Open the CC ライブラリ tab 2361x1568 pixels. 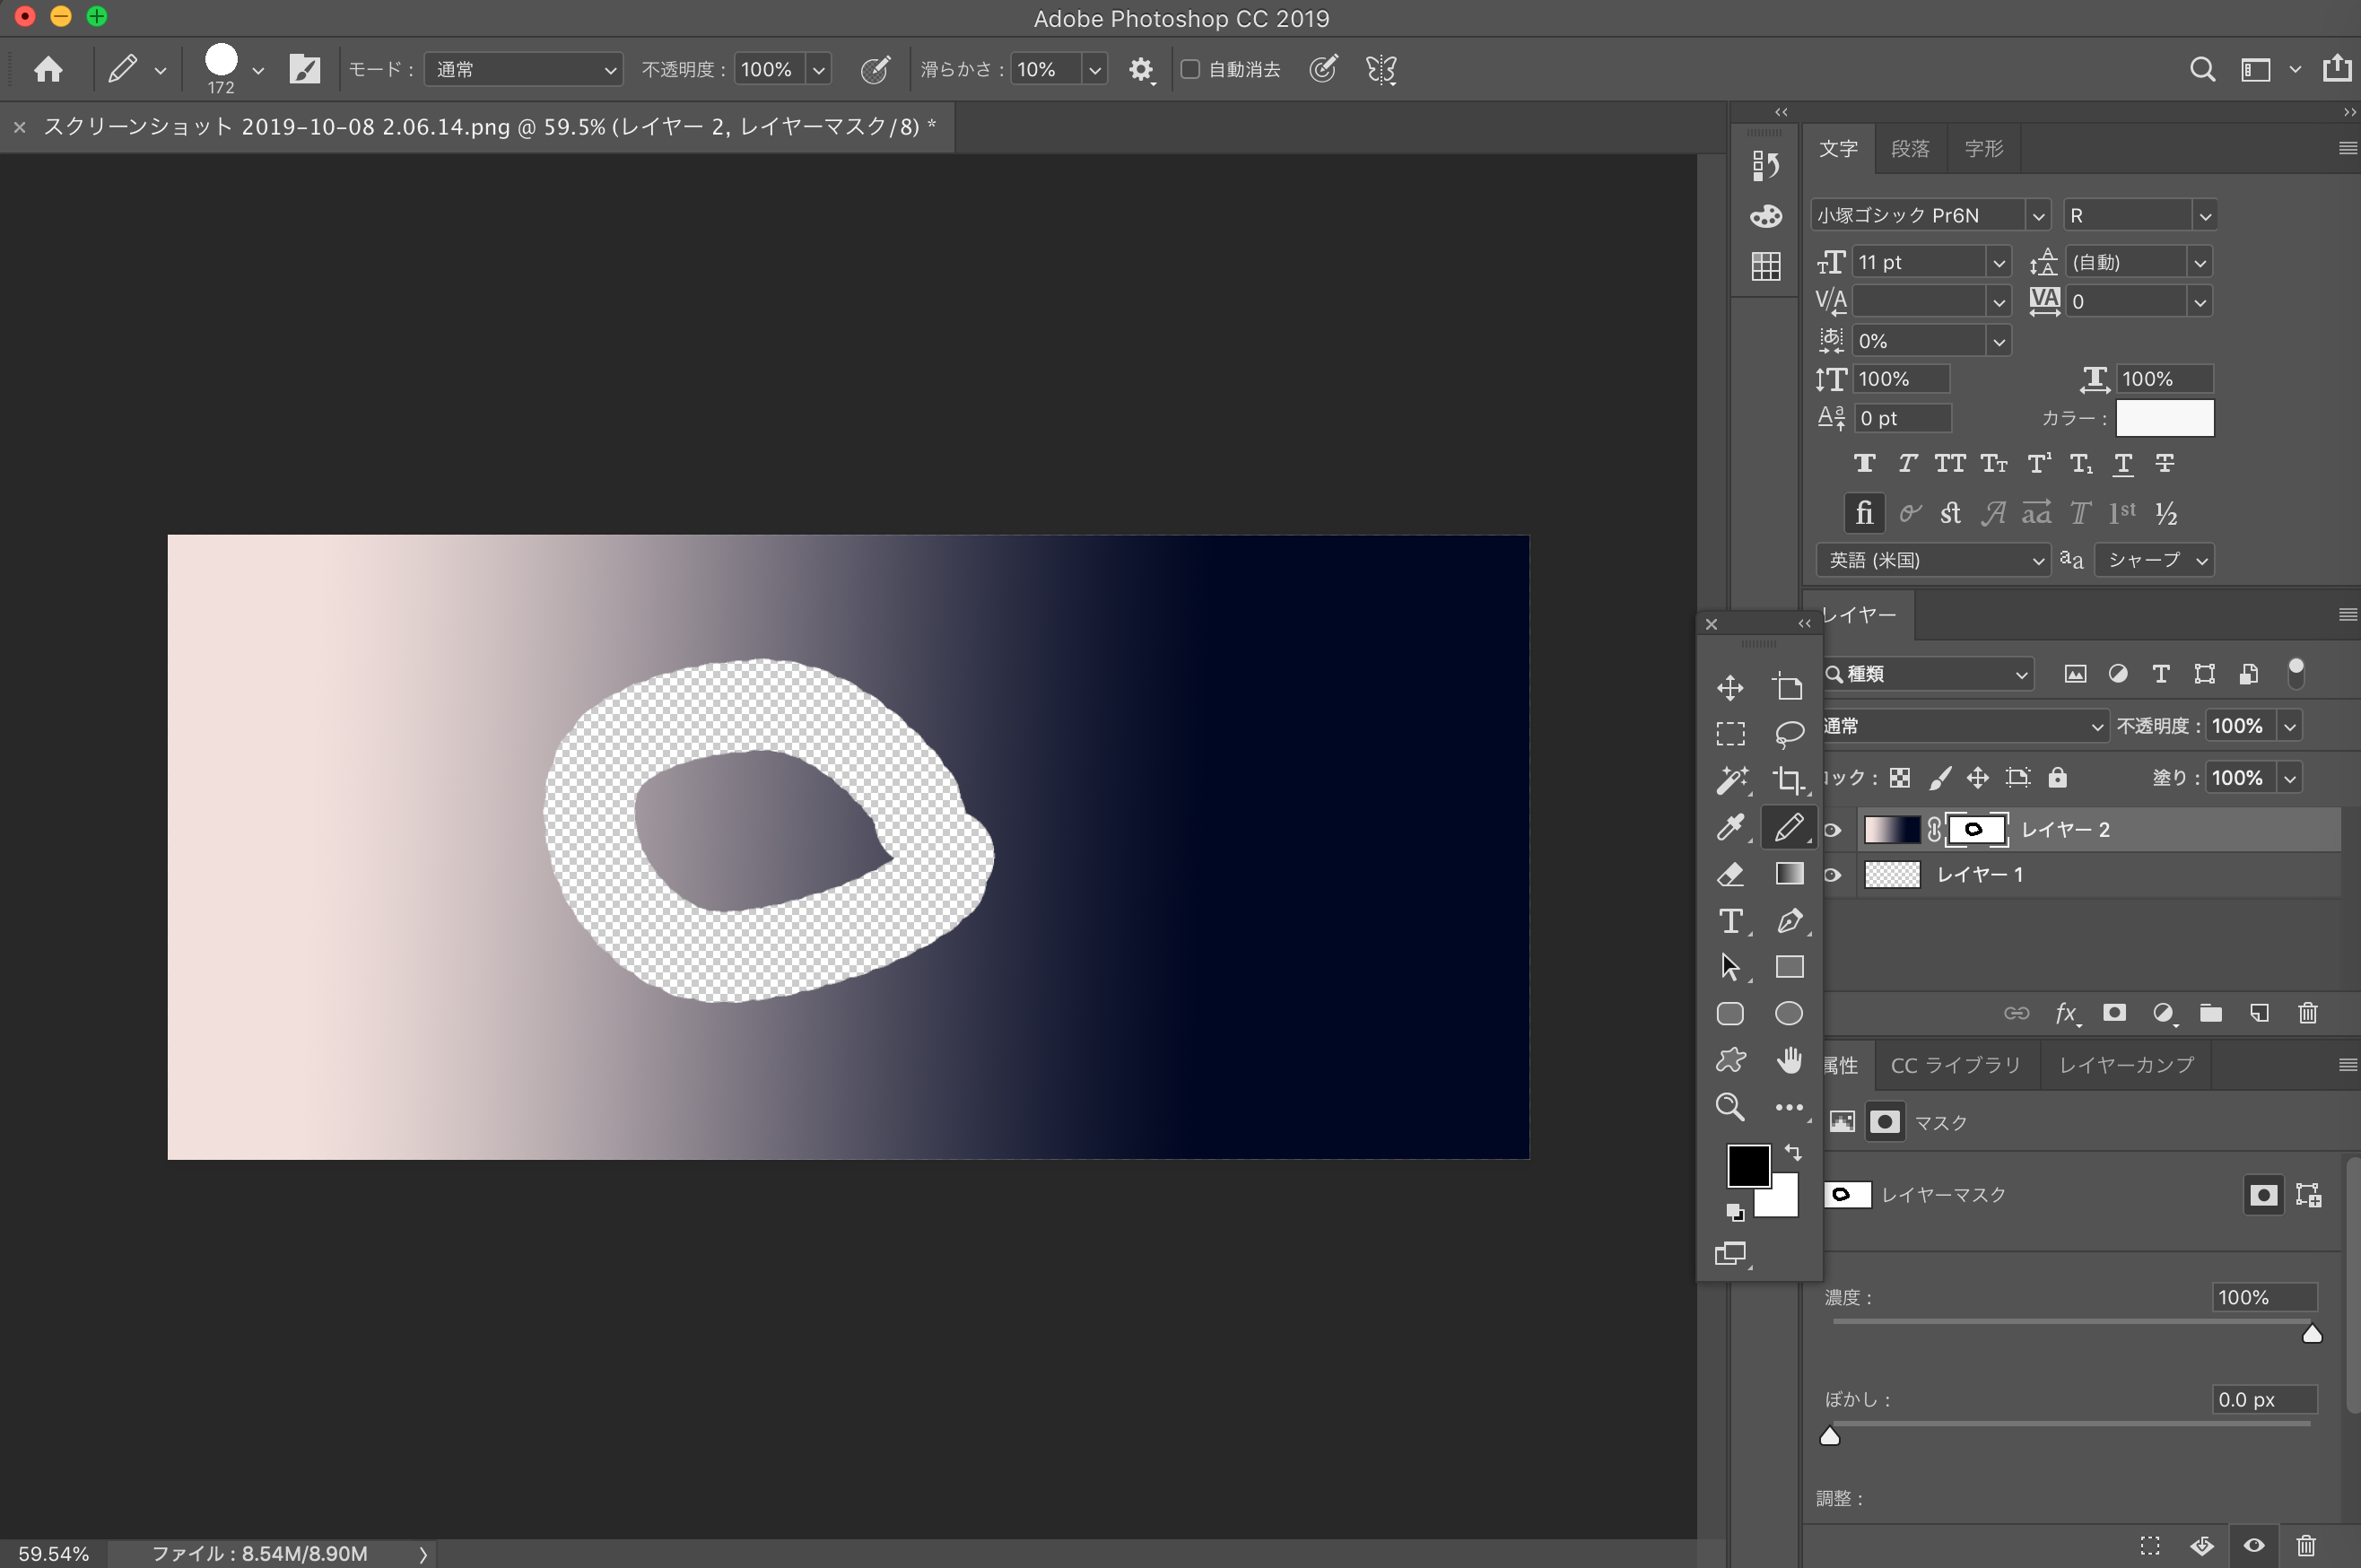[x=1955, y=1065]
